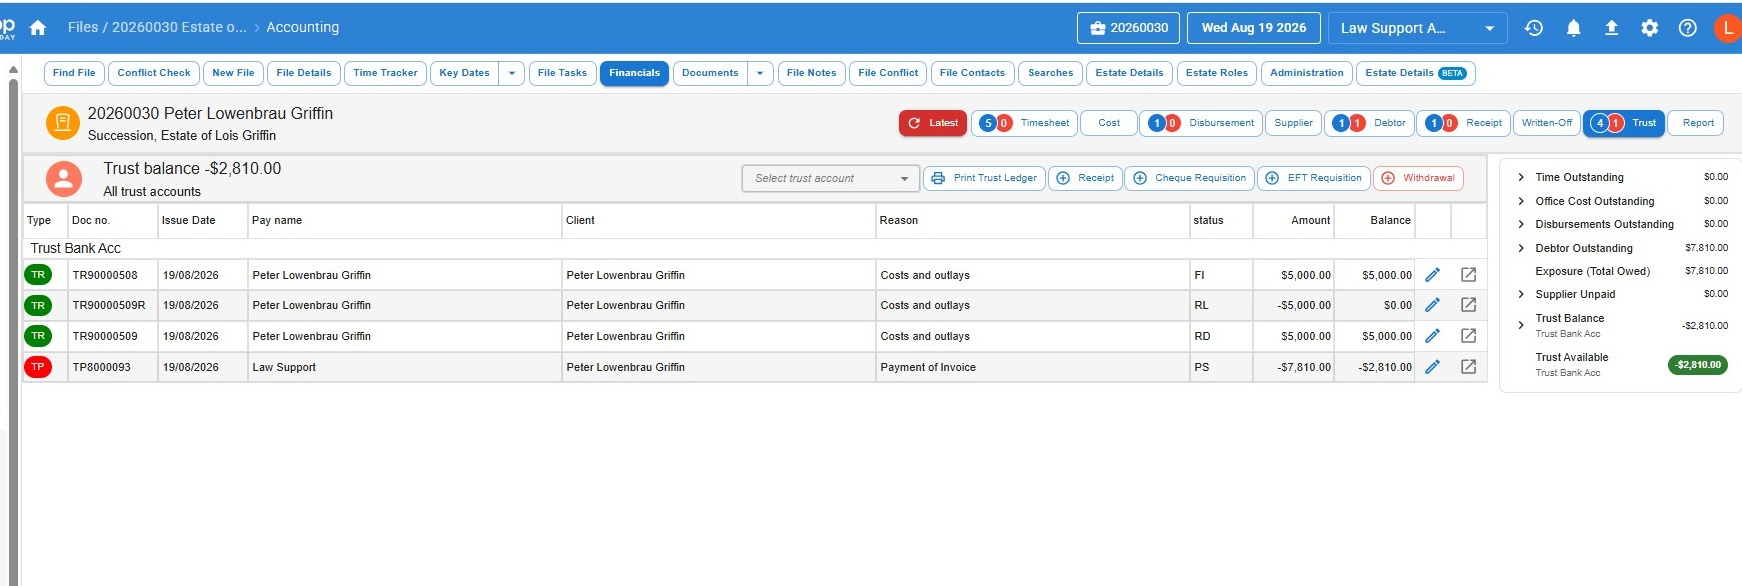Open the Administration tab
This screenshot has height=586, width=1742.
point(1306,73)
